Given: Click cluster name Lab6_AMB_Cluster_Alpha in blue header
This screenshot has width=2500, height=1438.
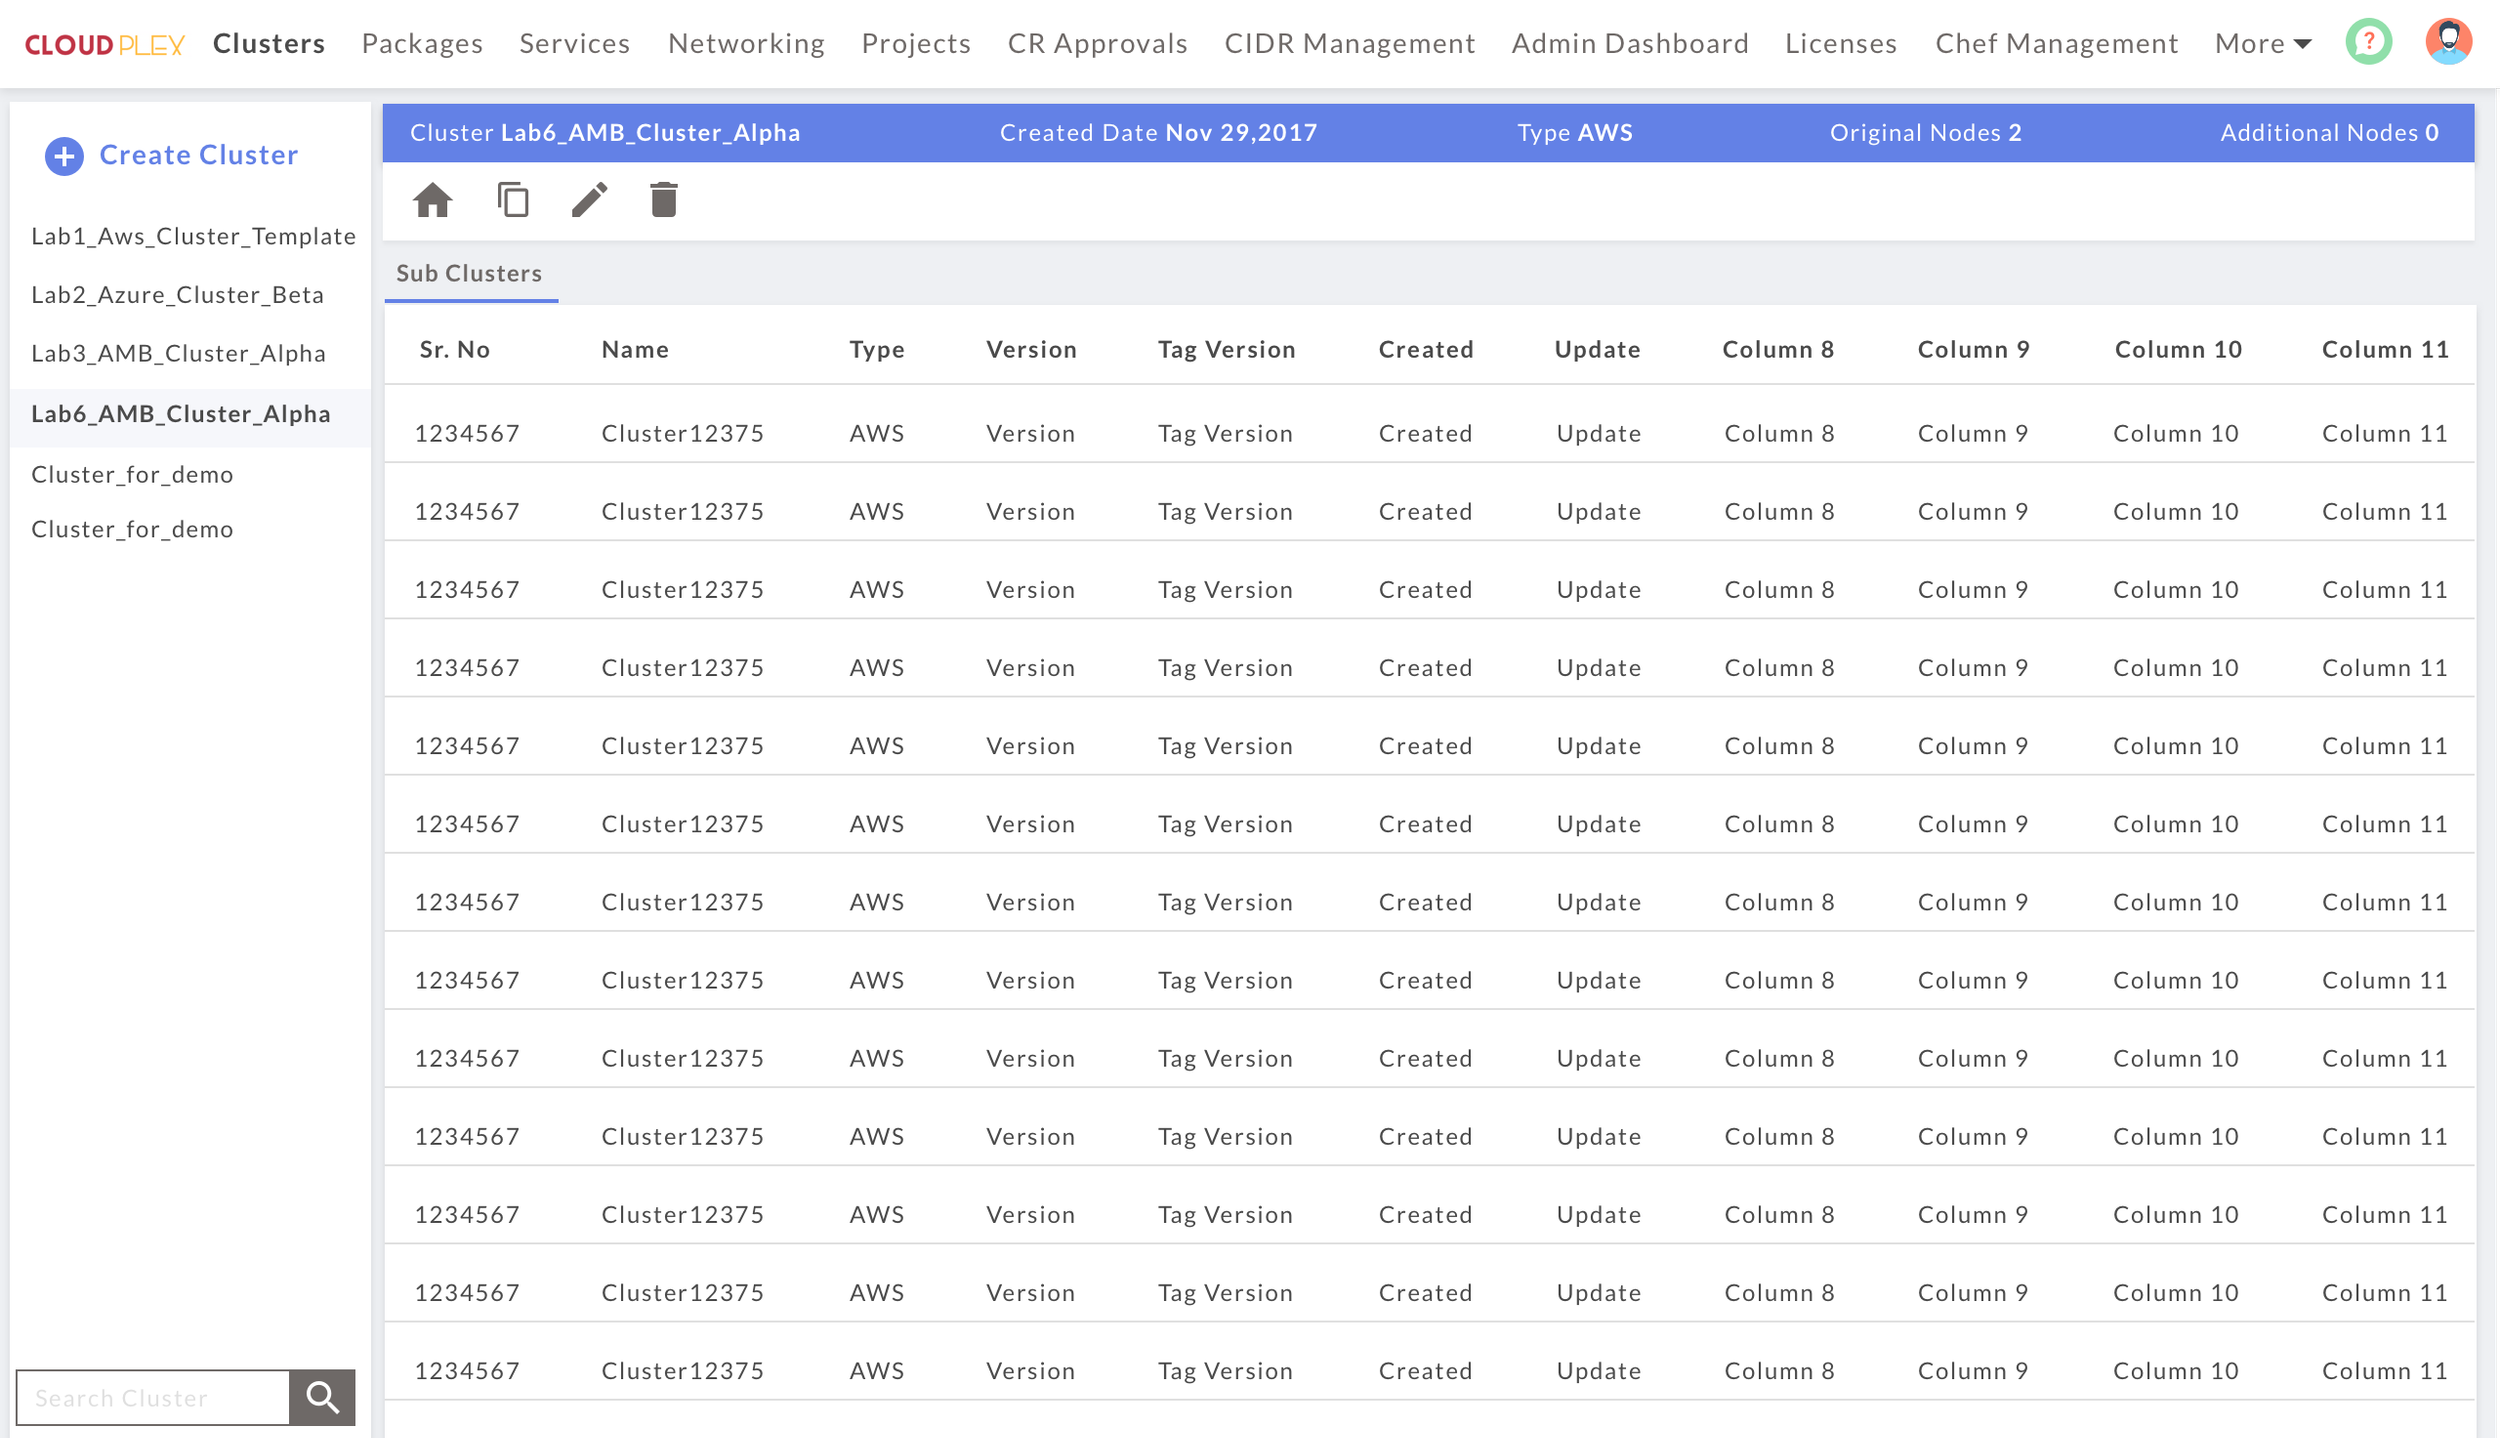Looking at the screenshot, I should pyautogui.click(x=650, y=133).
